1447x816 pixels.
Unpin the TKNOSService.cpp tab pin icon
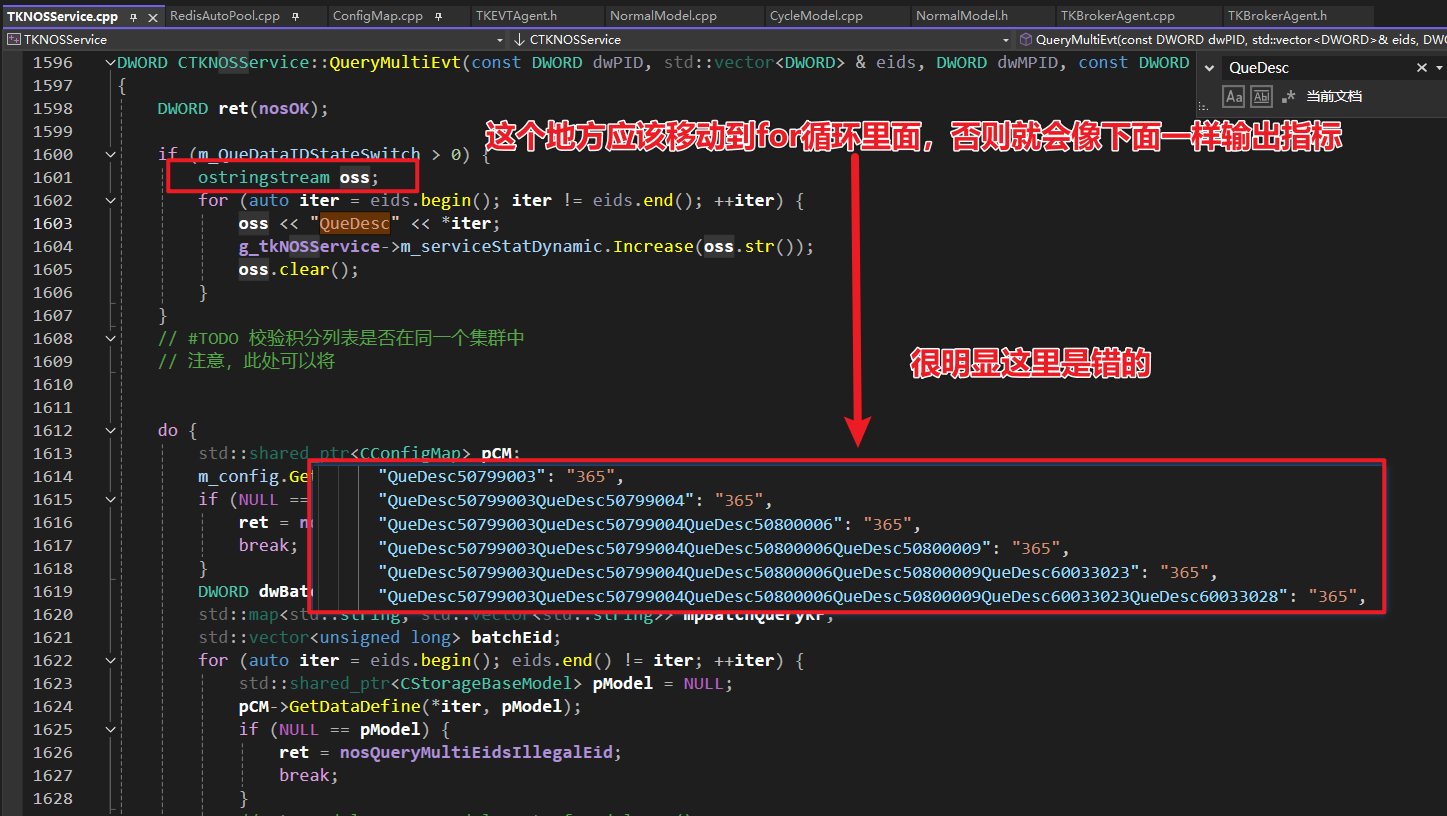pyautogui.click(x=134, y=17)
